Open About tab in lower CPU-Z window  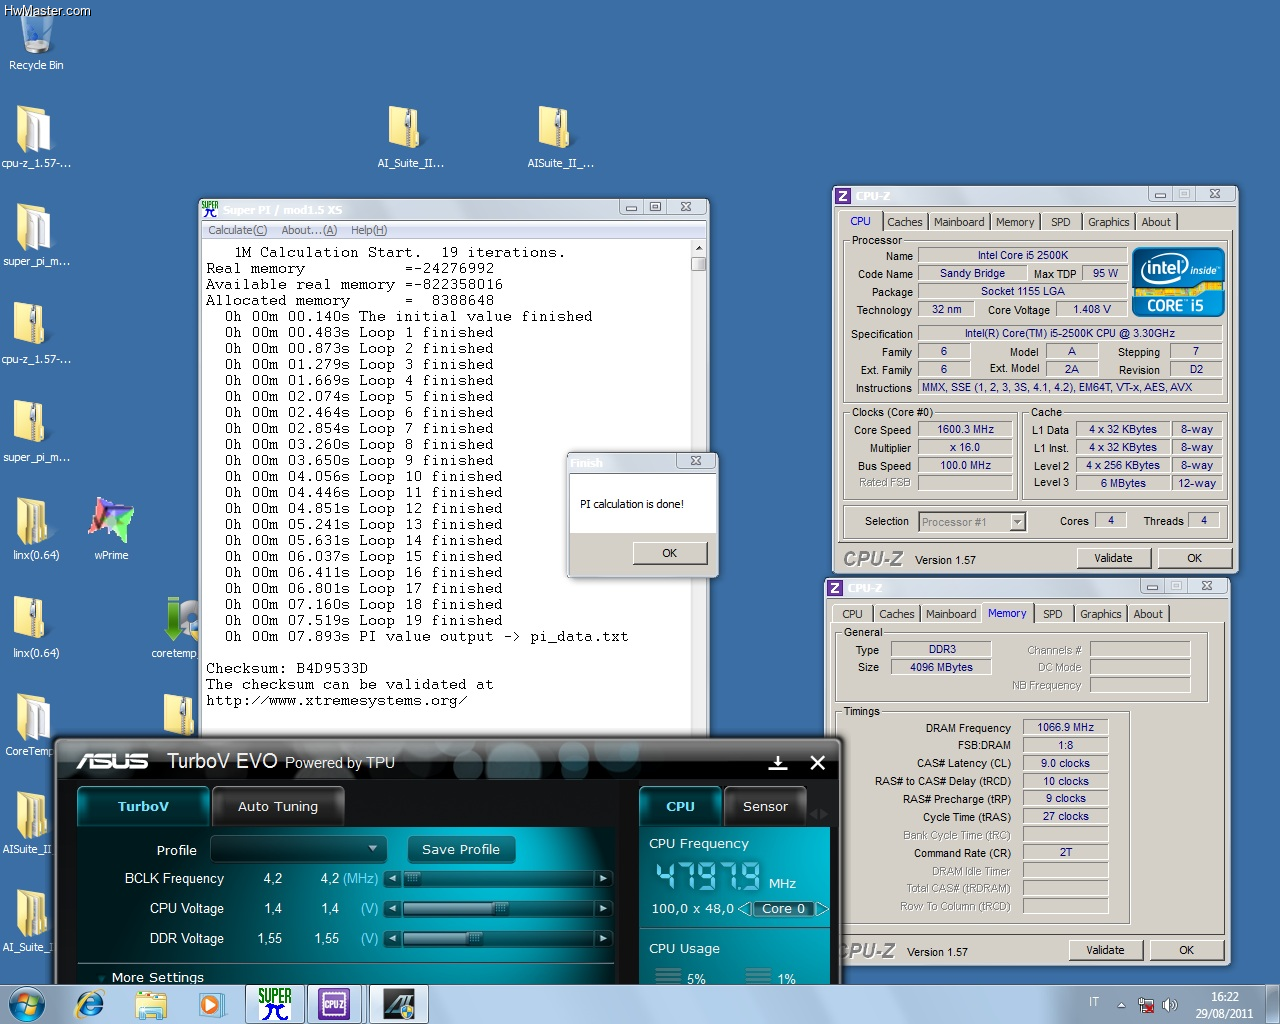pos(1148,614)
